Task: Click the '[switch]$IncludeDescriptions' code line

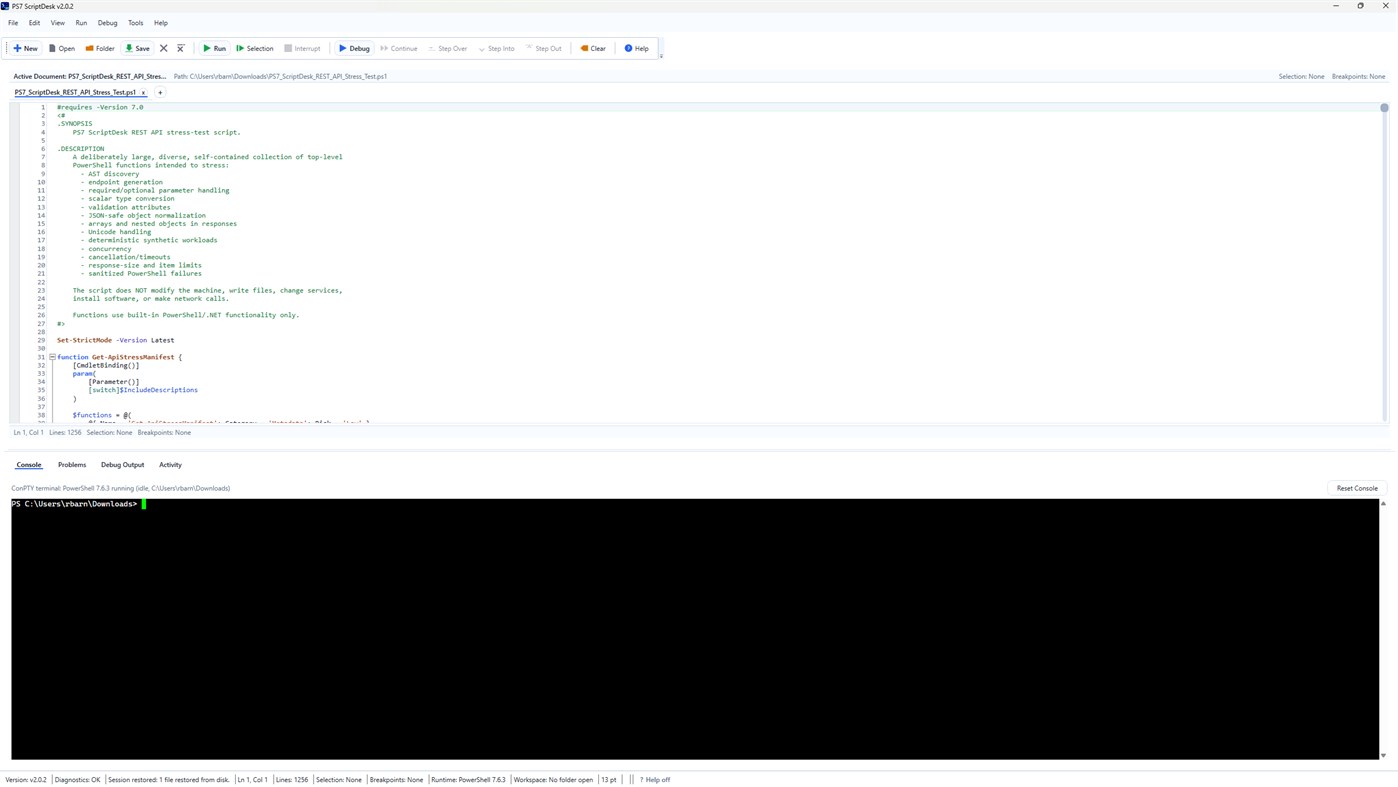Action: 143,390
